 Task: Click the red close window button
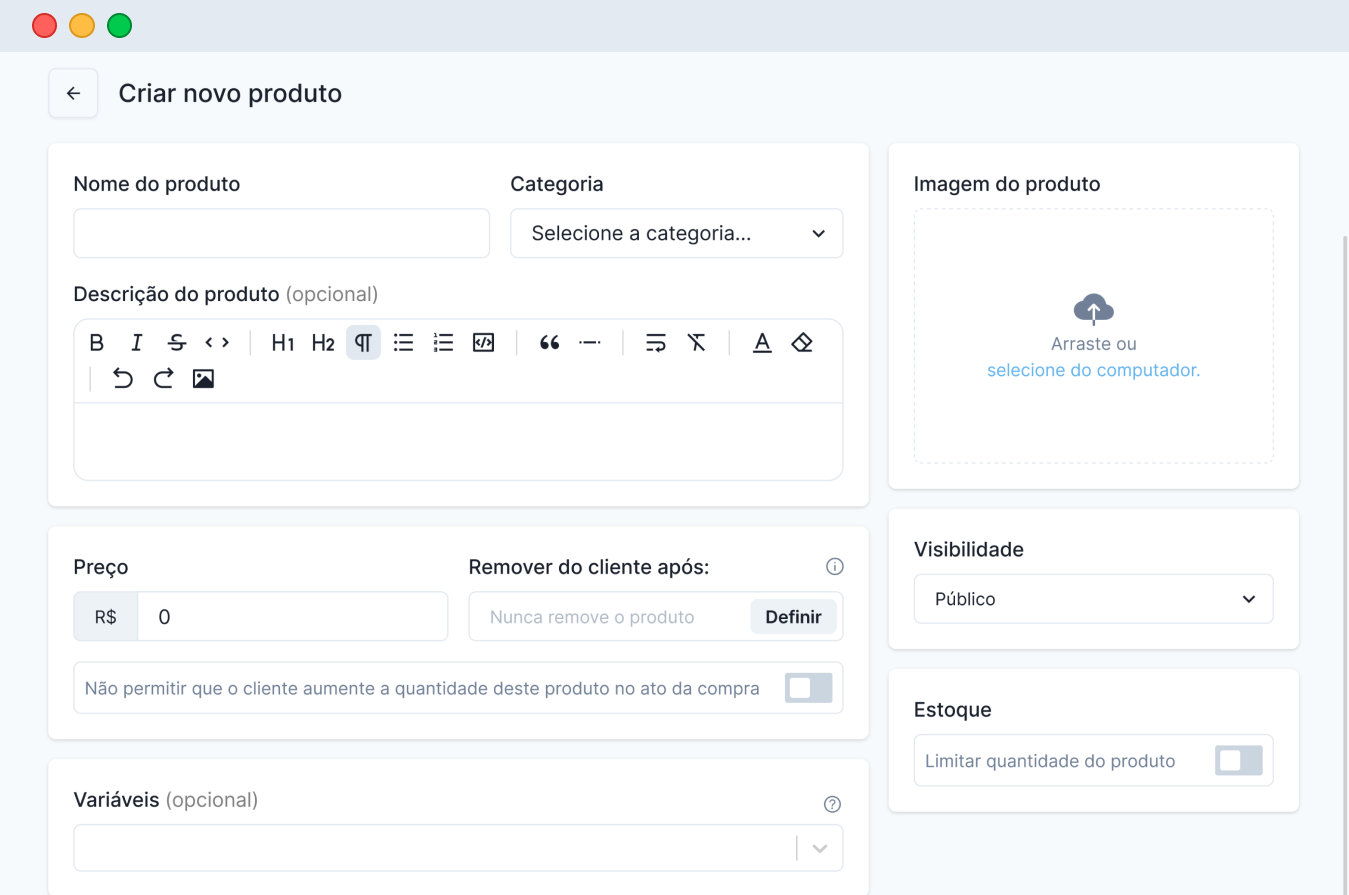(x=44, y=25)
